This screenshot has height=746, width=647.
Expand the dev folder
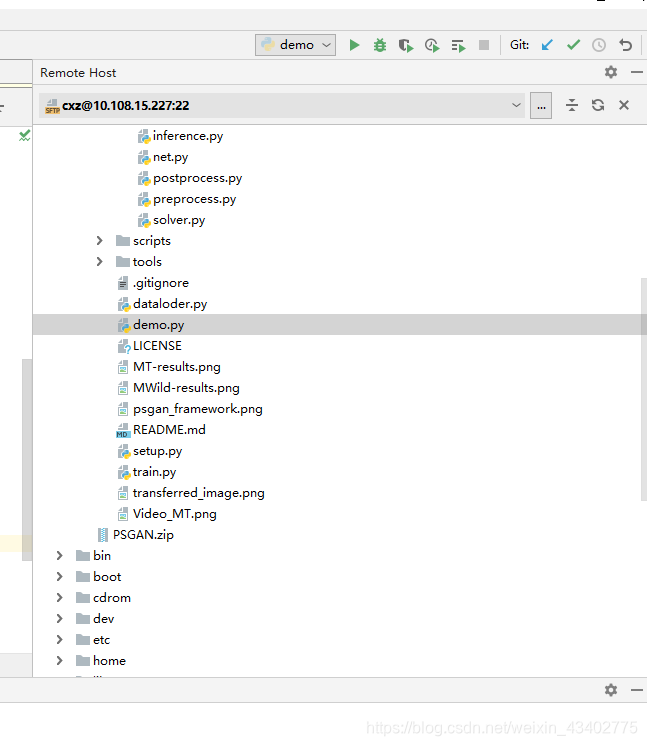(59, 618)
